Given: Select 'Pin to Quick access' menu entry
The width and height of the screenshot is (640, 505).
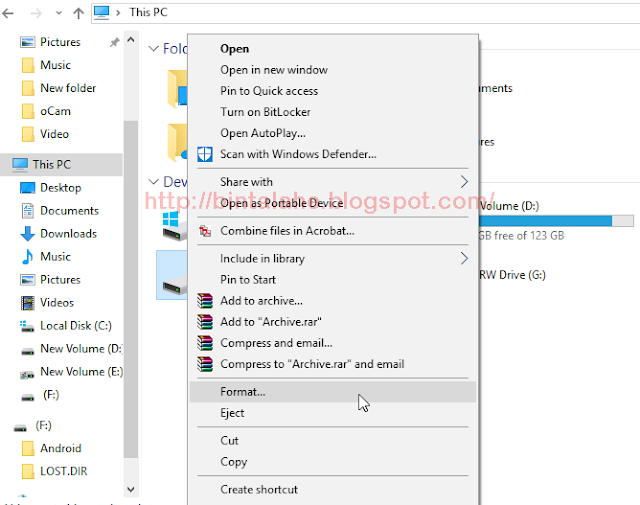Looking at the screenshot, I should click(x=269, y=91).
